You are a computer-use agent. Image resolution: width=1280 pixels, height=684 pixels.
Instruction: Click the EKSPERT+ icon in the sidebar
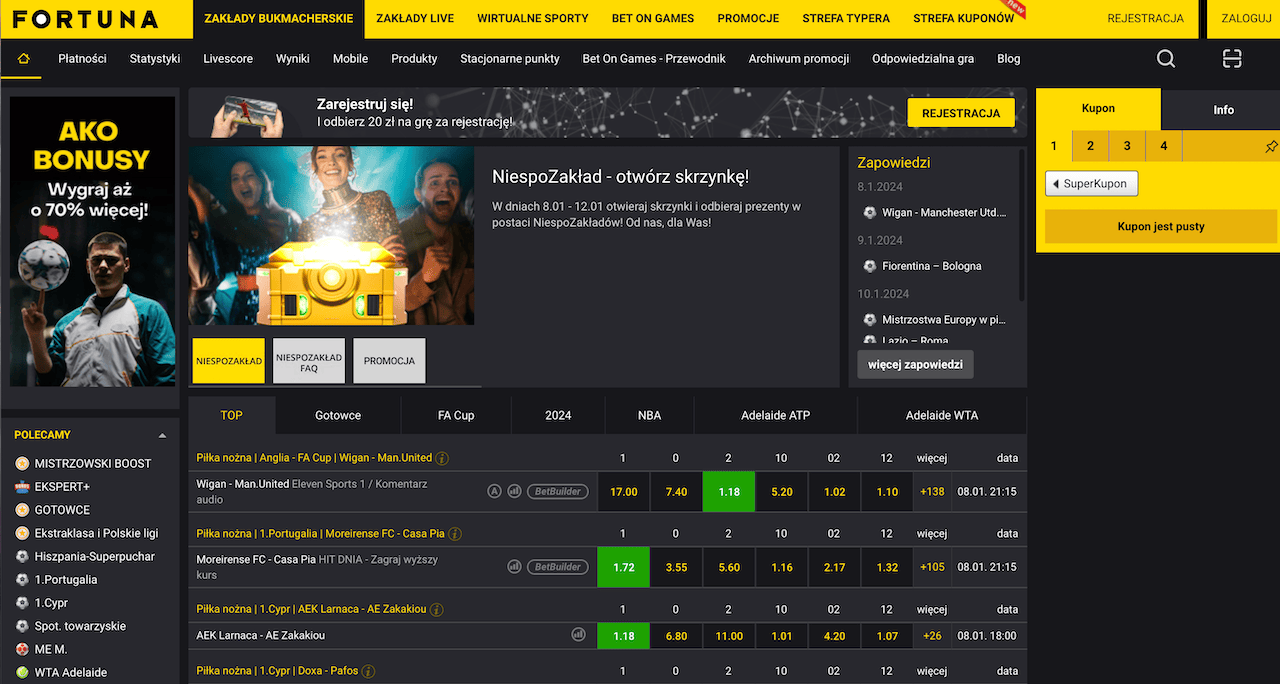pos(22,487)
